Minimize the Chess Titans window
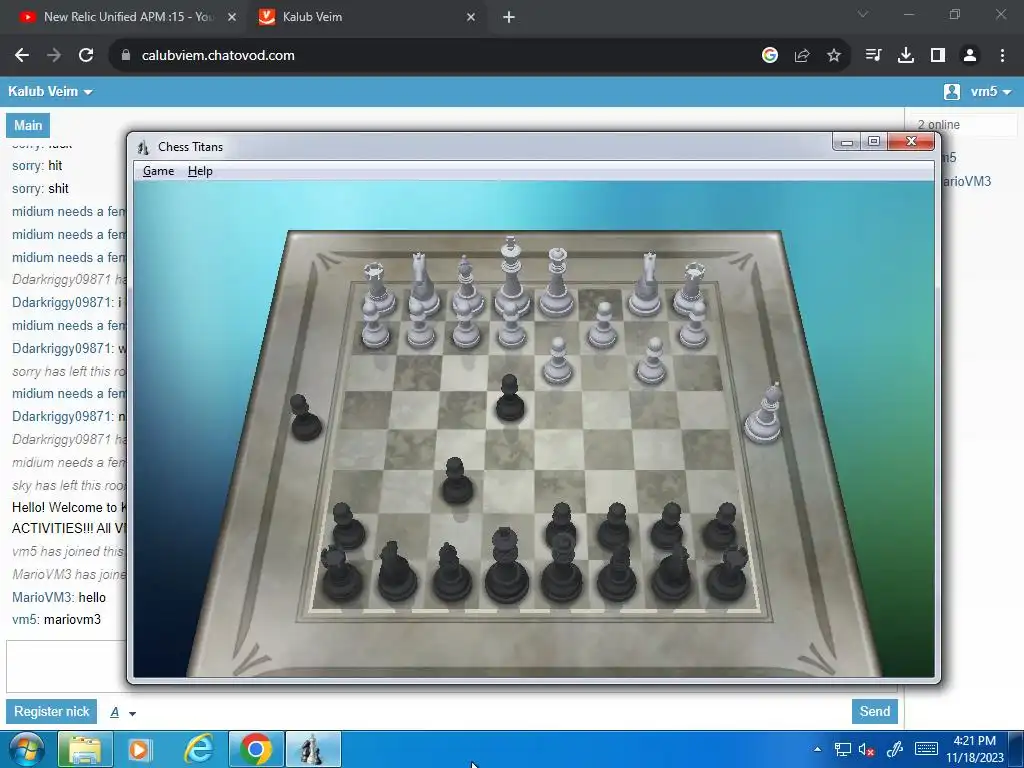Image resolution: width=1024 pixels, height=768 pixels. (x=846, y=142)
